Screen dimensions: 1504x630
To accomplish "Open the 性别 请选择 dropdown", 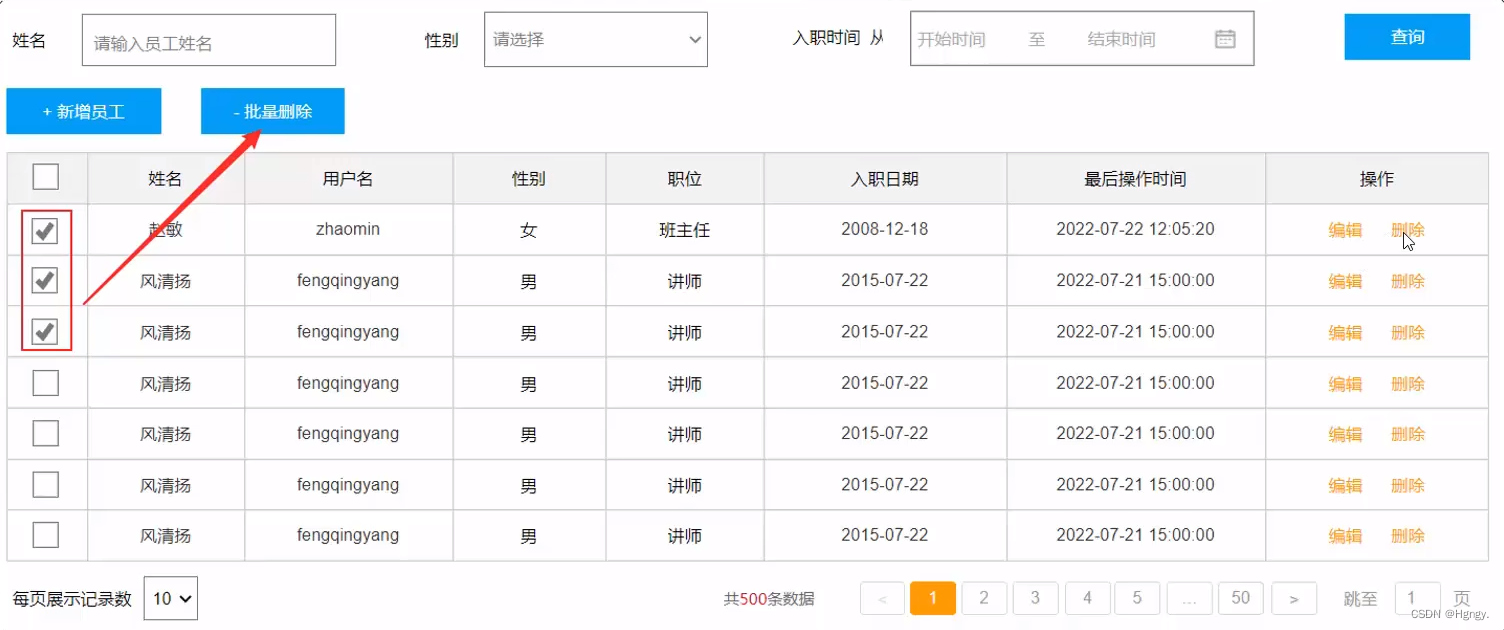I will click(596, 39).
